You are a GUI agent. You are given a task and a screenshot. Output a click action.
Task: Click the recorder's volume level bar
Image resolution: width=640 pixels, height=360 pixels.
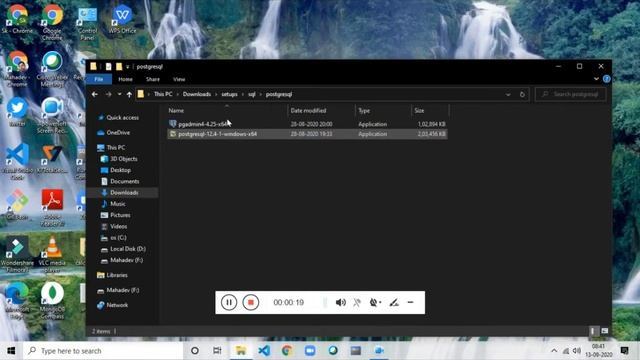coord(325,302)
